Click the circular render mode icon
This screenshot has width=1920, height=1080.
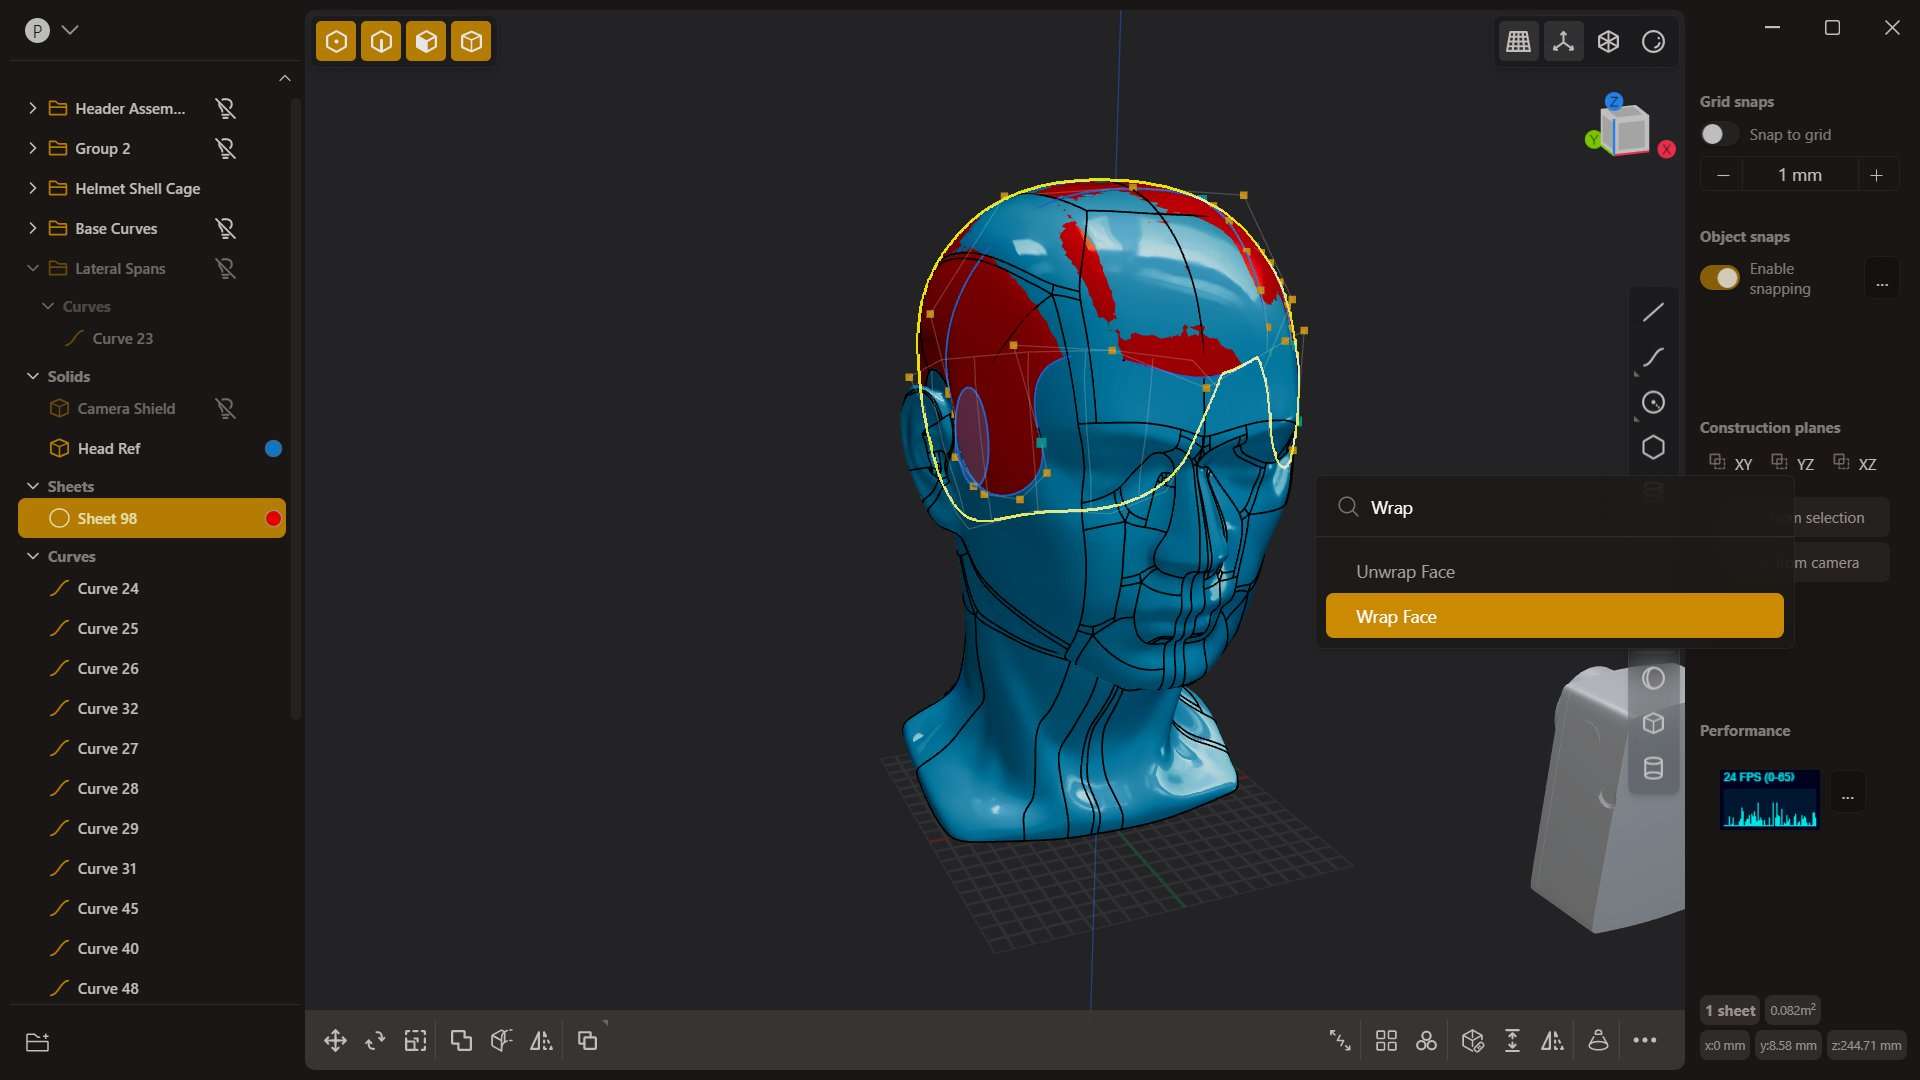[1653, 41]
